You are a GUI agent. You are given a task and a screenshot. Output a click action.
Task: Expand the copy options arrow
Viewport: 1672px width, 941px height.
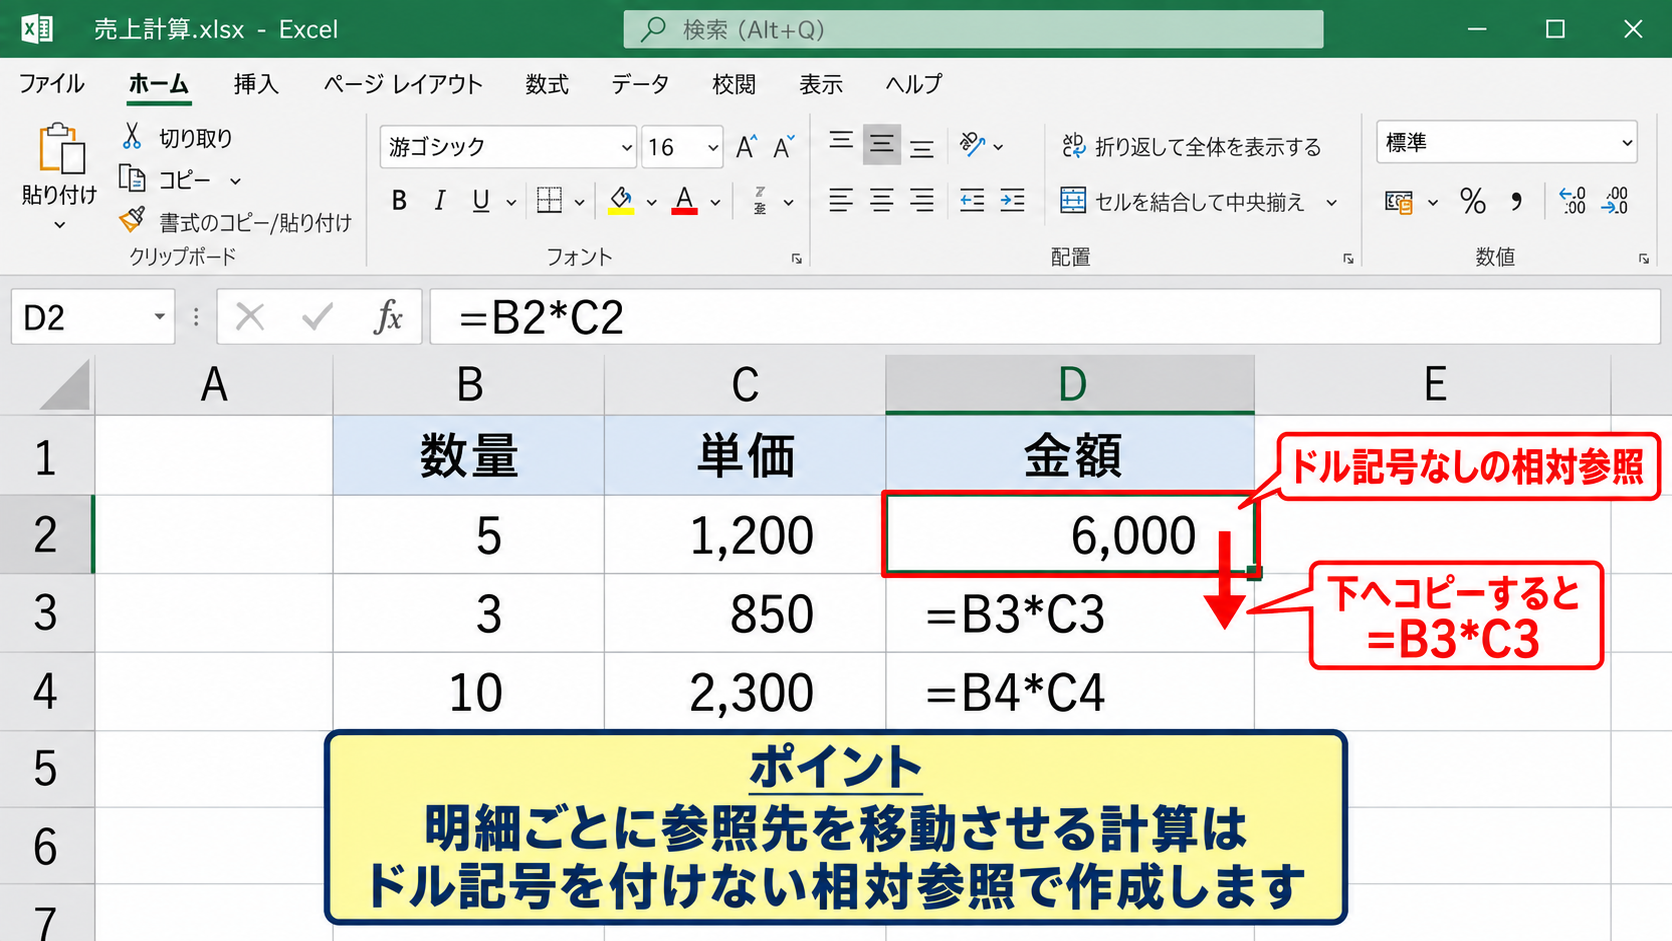(x=235, y=181)
